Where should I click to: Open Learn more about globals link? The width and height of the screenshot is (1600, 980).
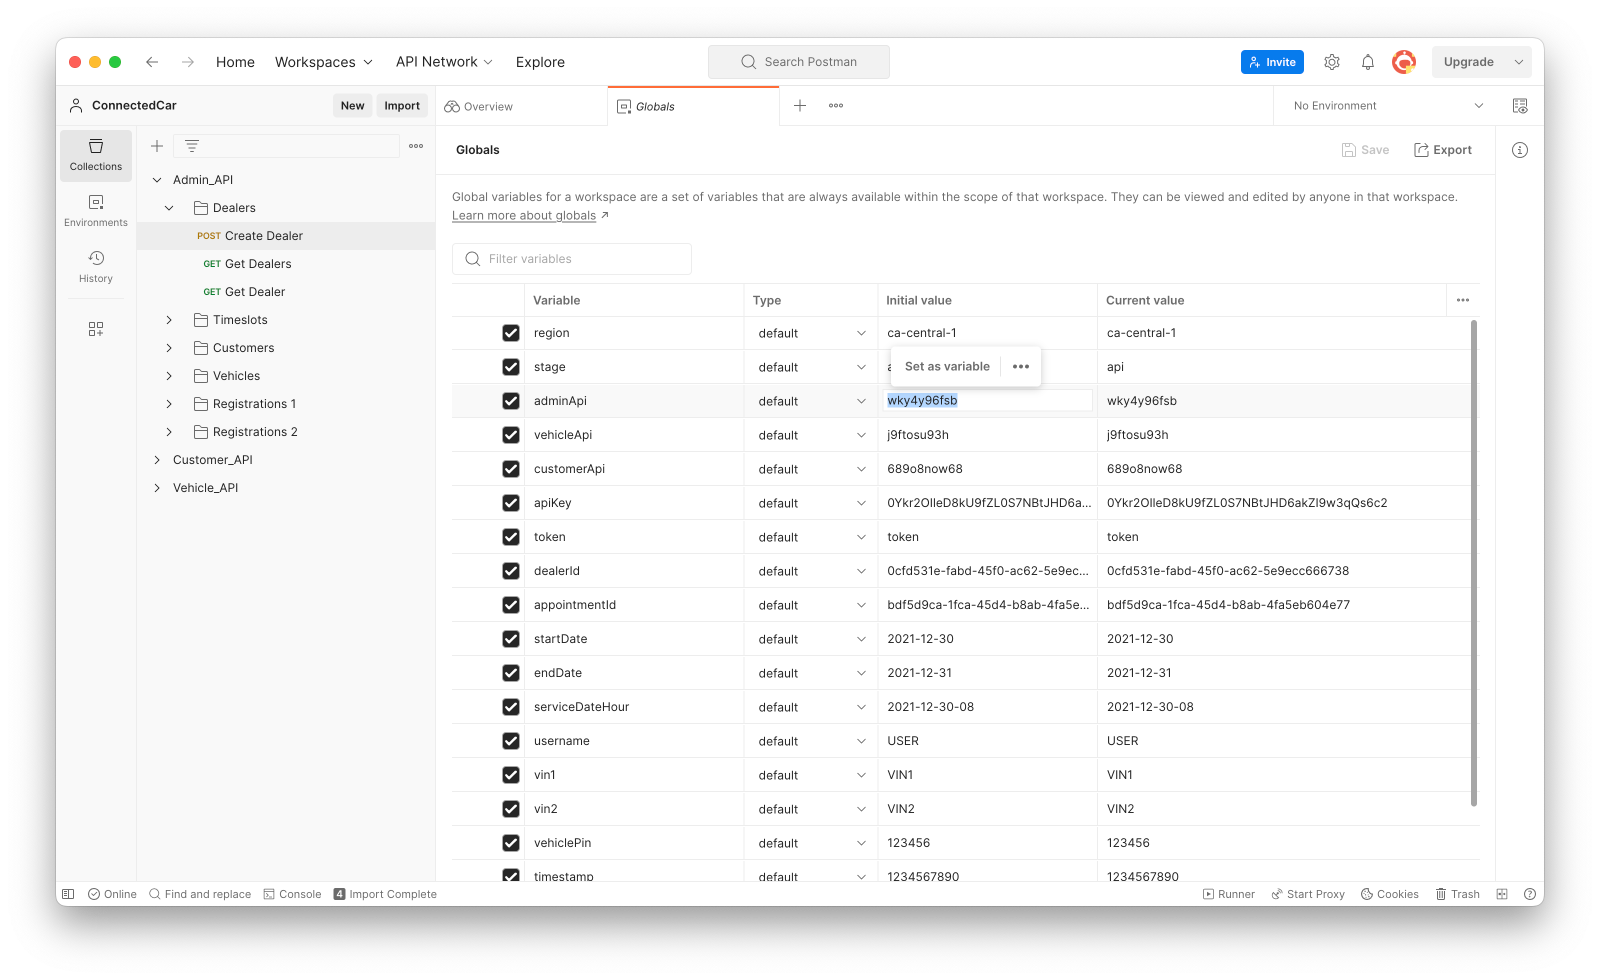(x=524, y=216)
